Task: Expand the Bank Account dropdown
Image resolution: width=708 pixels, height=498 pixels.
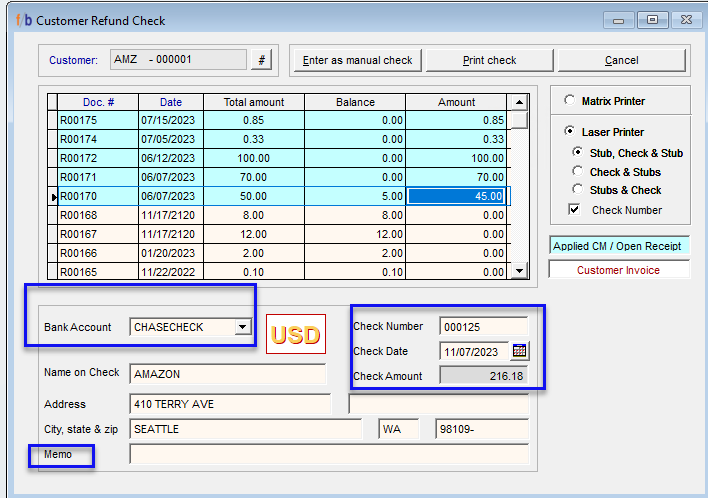Action: click(x=241, y=327)
